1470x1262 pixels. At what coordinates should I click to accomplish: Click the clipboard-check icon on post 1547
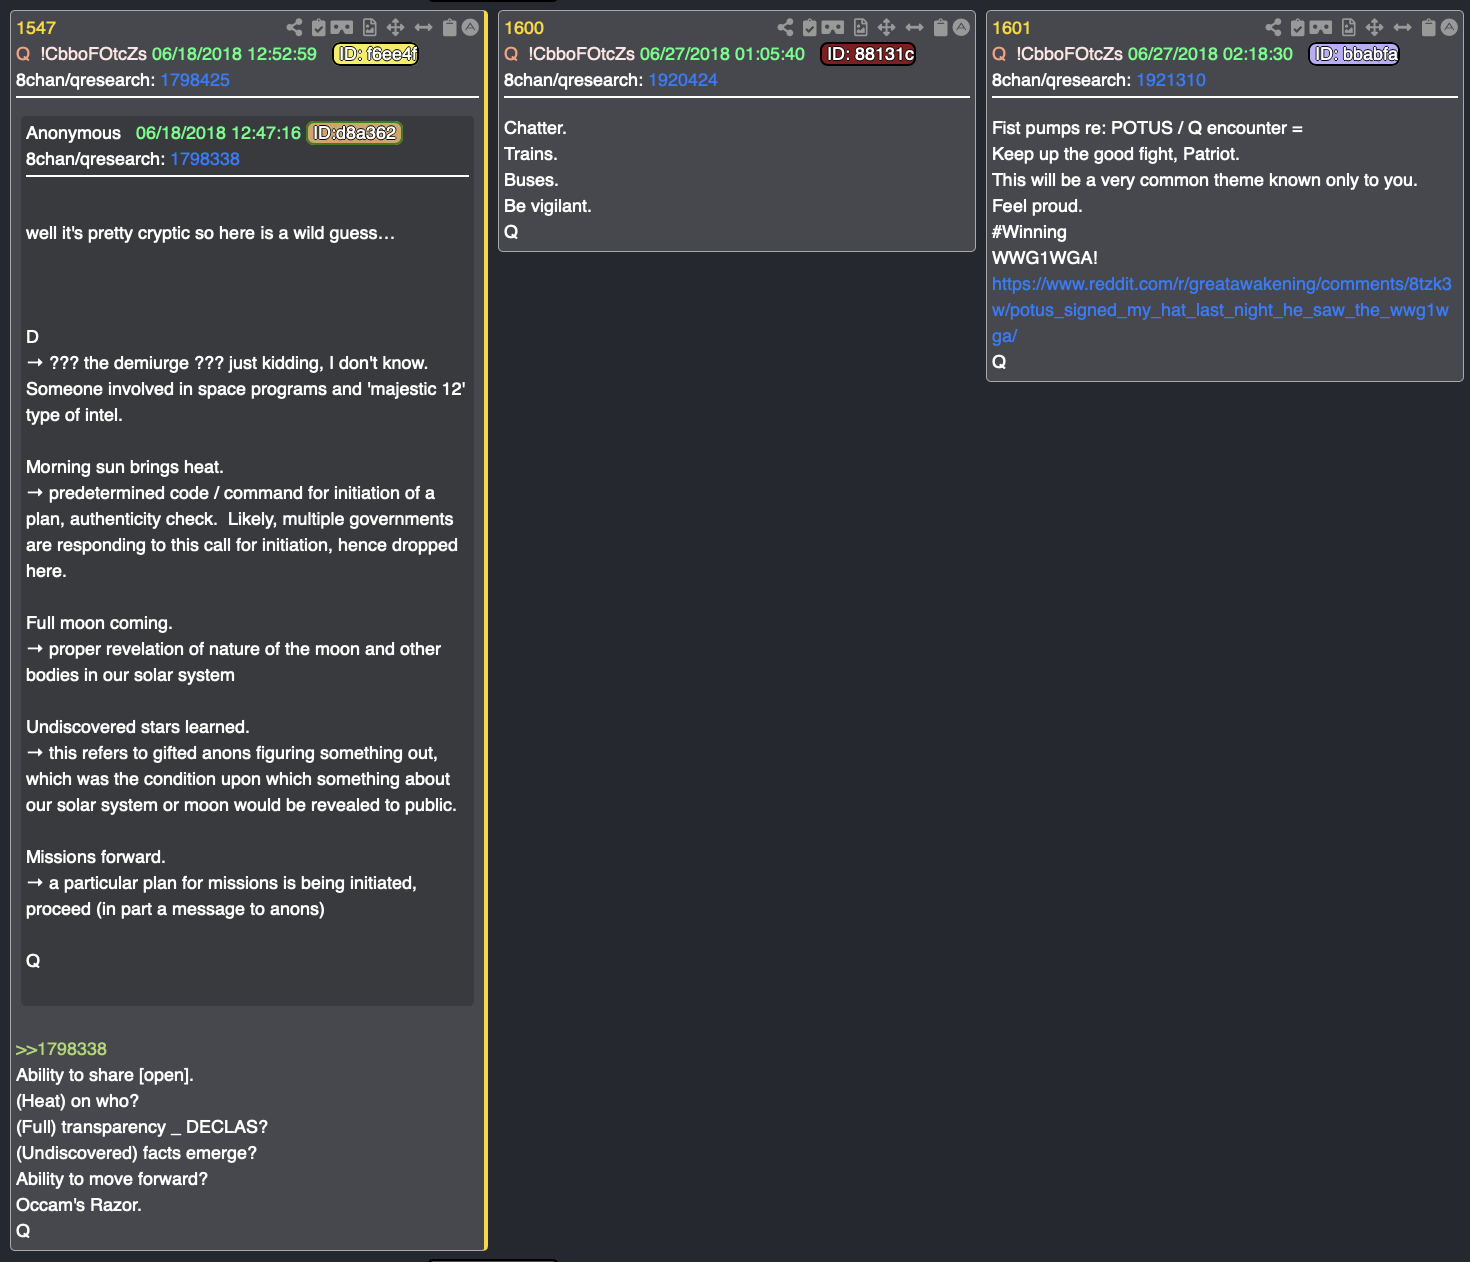[x=319, y=28]
